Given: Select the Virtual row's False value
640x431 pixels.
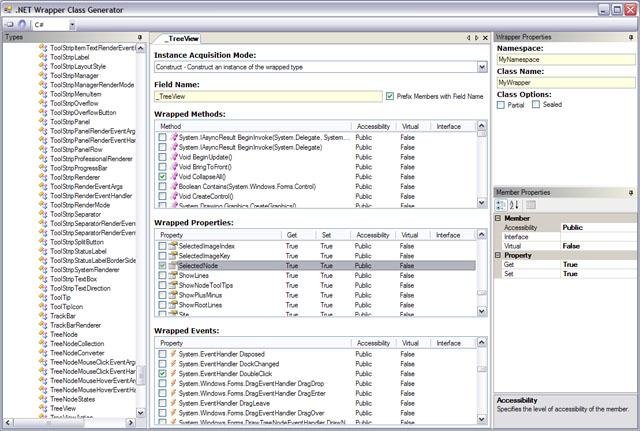Looking at the screenshot, I should pyautogui.click(x=598, y=246).
